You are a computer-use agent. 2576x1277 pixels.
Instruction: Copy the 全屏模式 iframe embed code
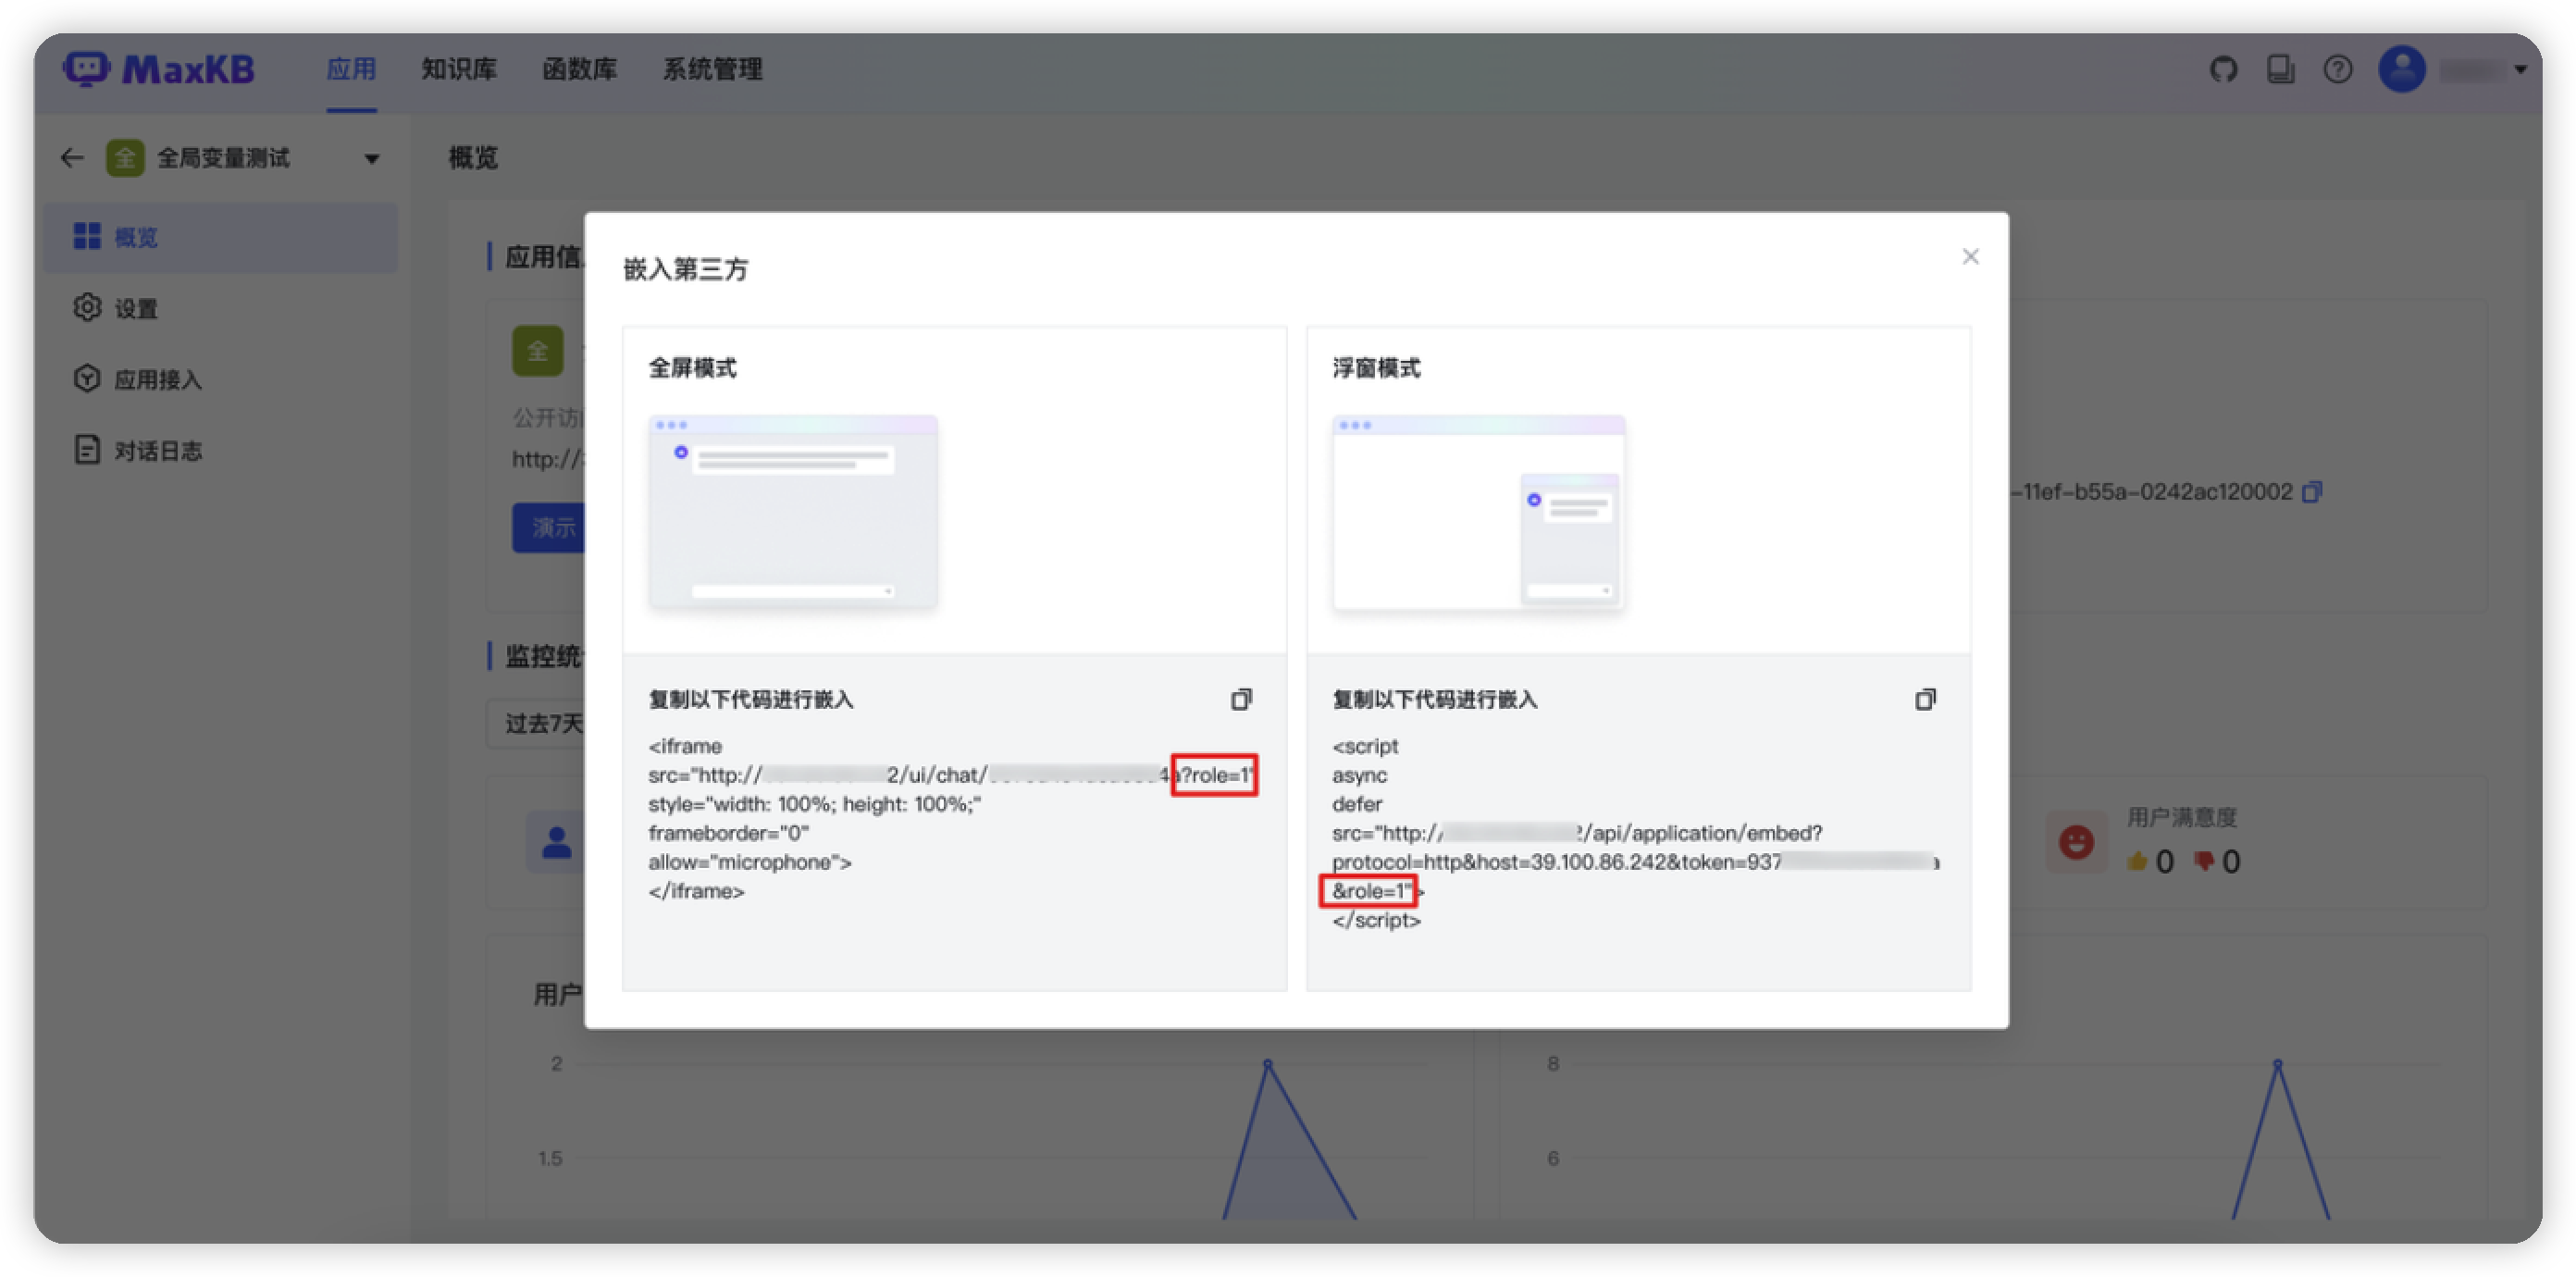[1240, 699]
